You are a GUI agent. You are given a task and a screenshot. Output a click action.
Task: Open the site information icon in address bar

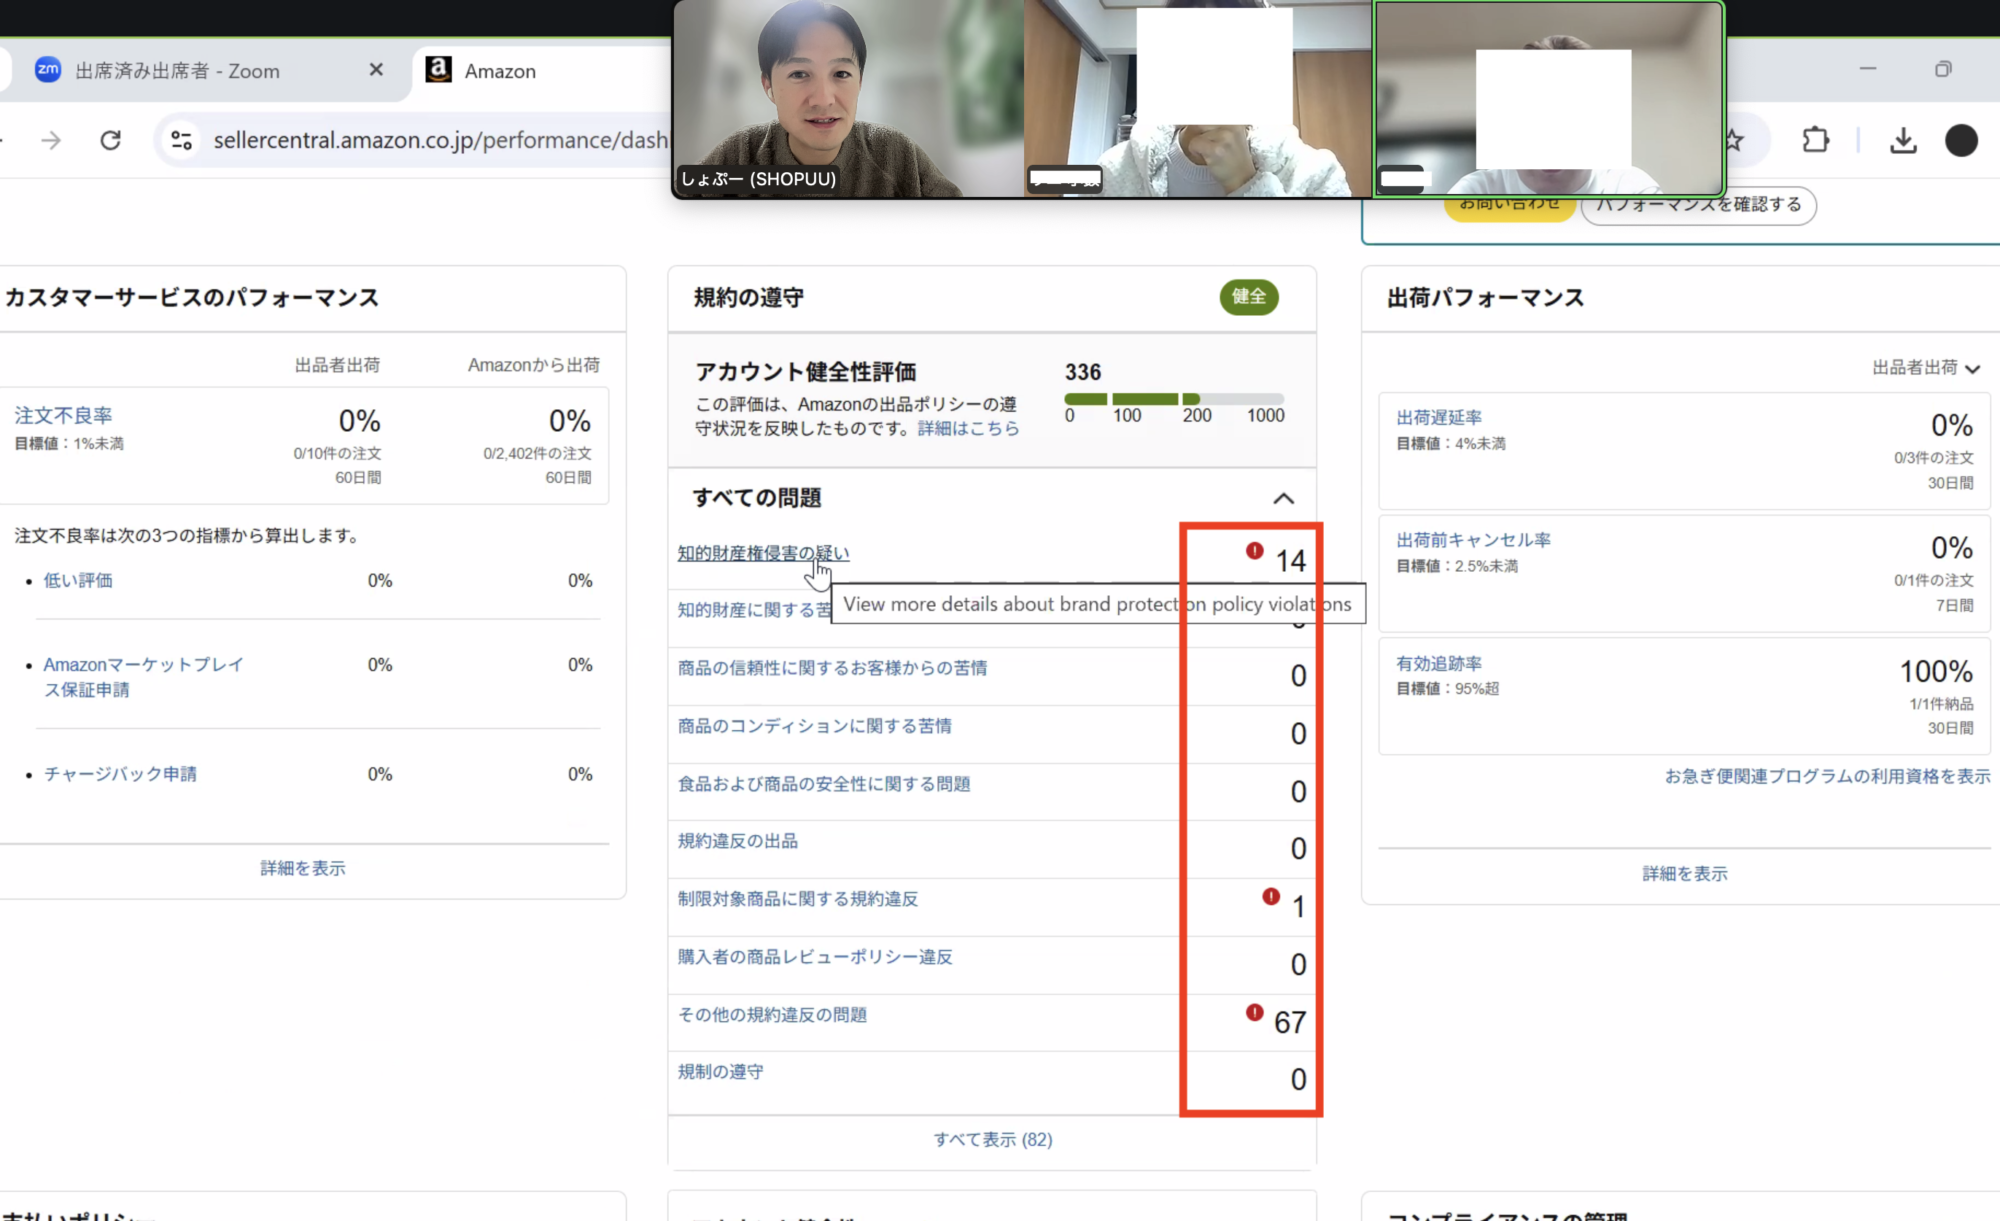tap(181, 140)
